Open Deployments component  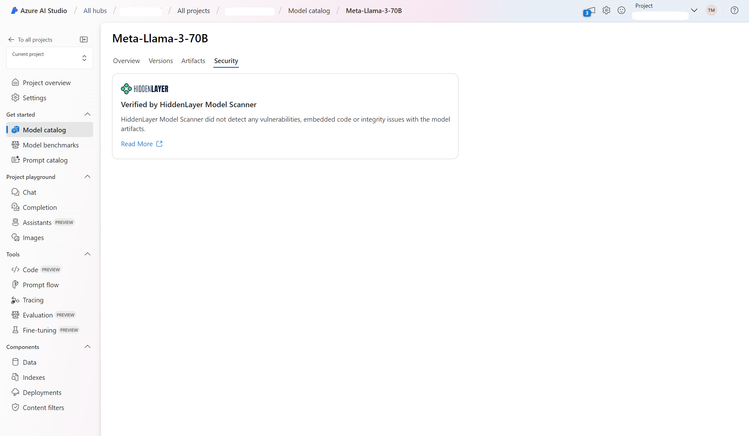42,392
